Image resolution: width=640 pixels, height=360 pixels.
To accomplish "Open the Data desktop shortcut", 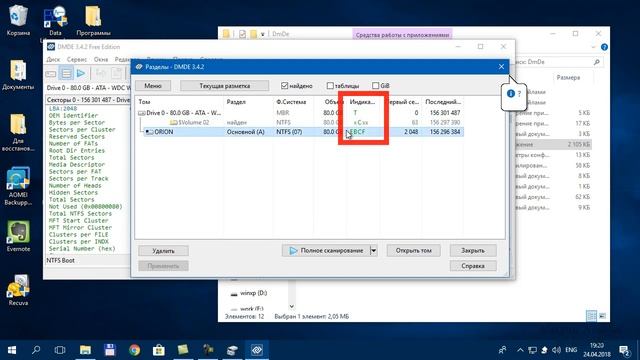I will (x=55, y=21).
